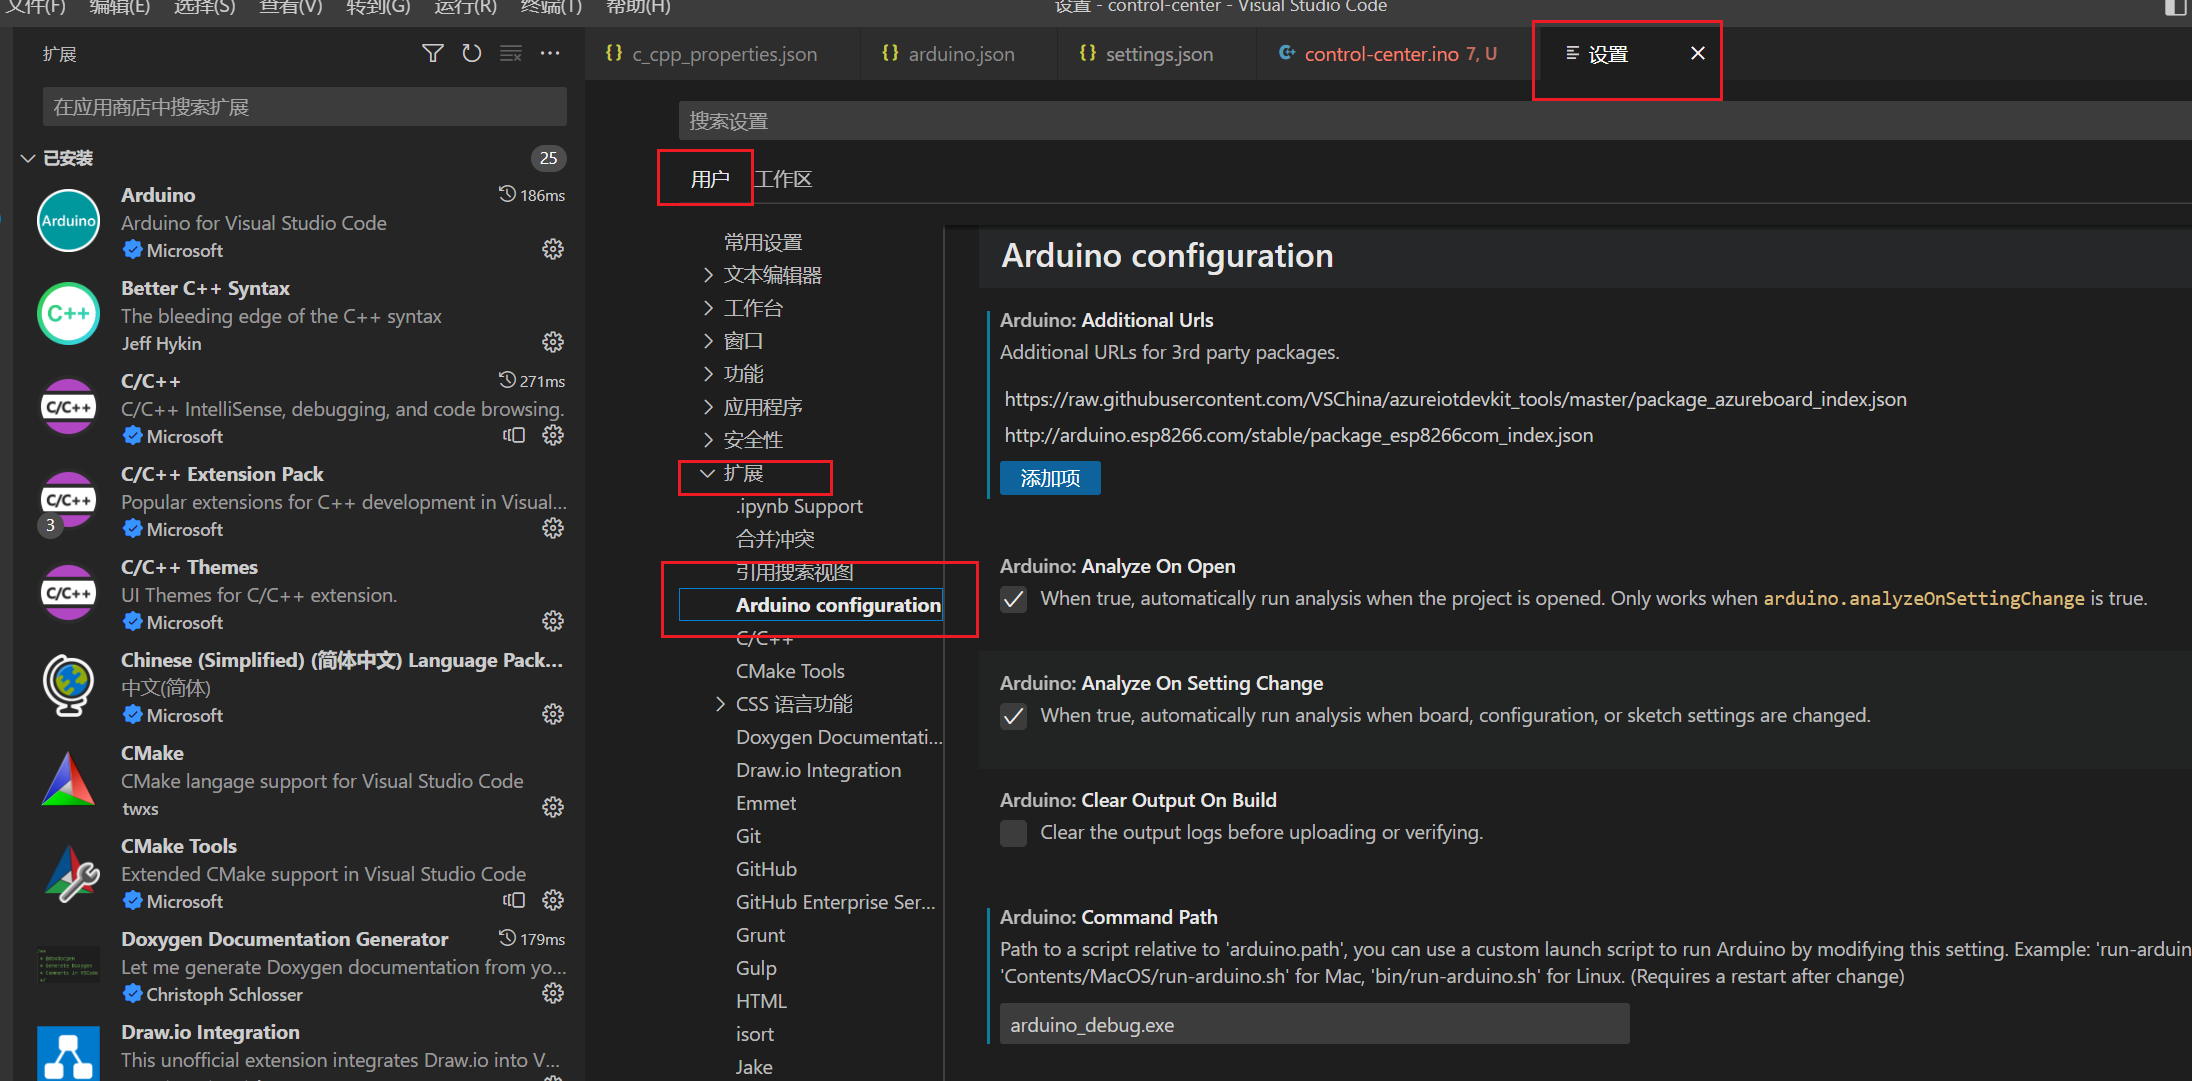
Task: Open manage gear for Doxygen Documentation Generator
Action: [553, 993]
